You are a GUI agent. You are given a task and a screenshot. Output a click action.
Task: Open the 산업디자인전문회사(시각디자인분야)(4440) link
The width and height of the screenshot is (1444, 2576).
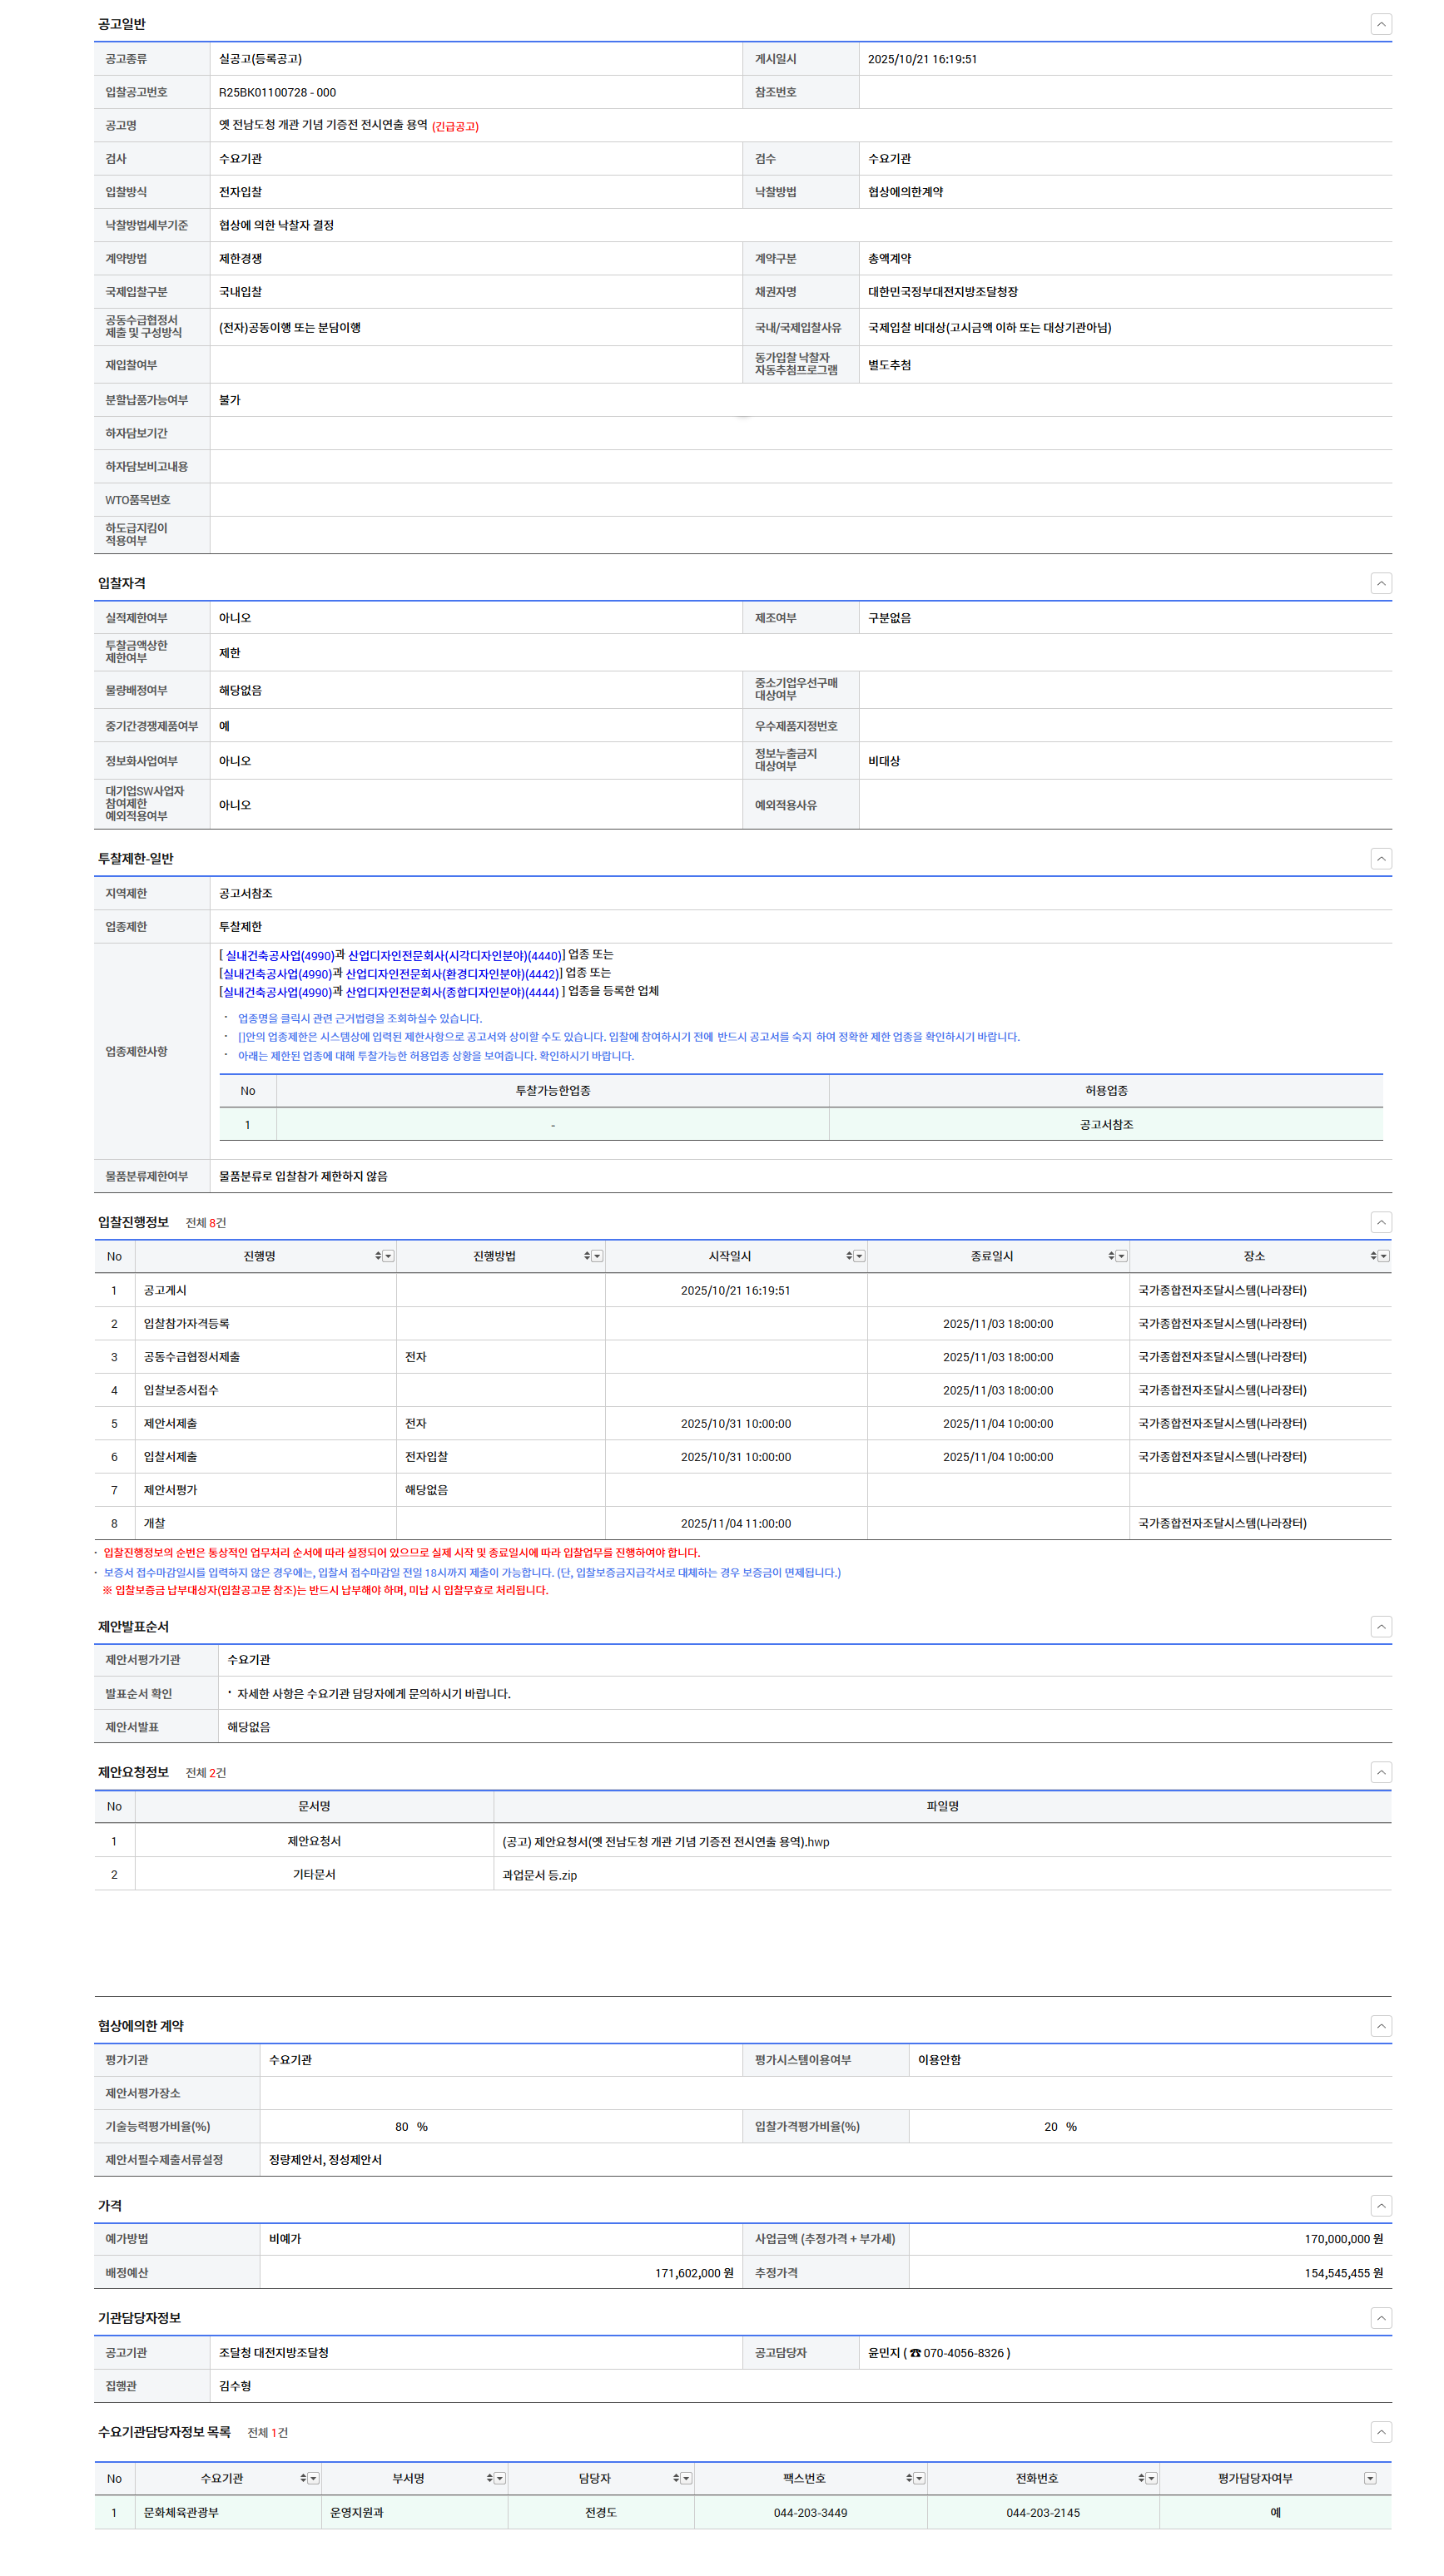tap(454, 956)
